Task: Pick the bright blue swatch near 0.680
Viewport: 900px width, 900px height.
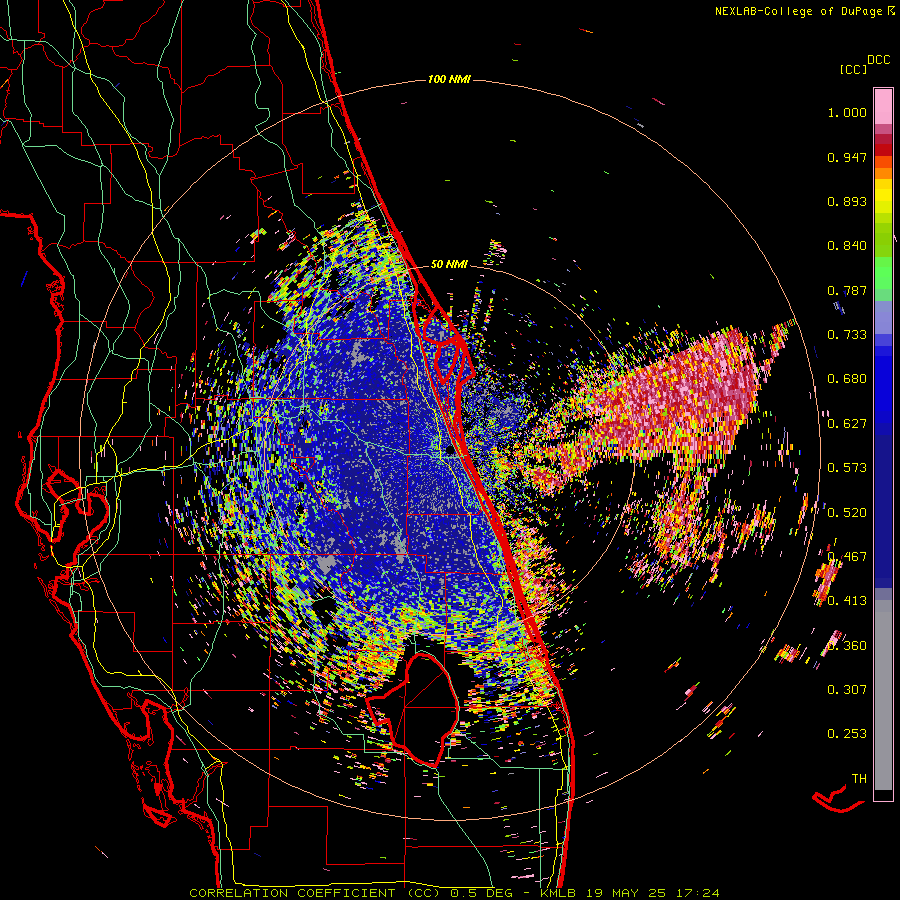Action: click(883, 385)
